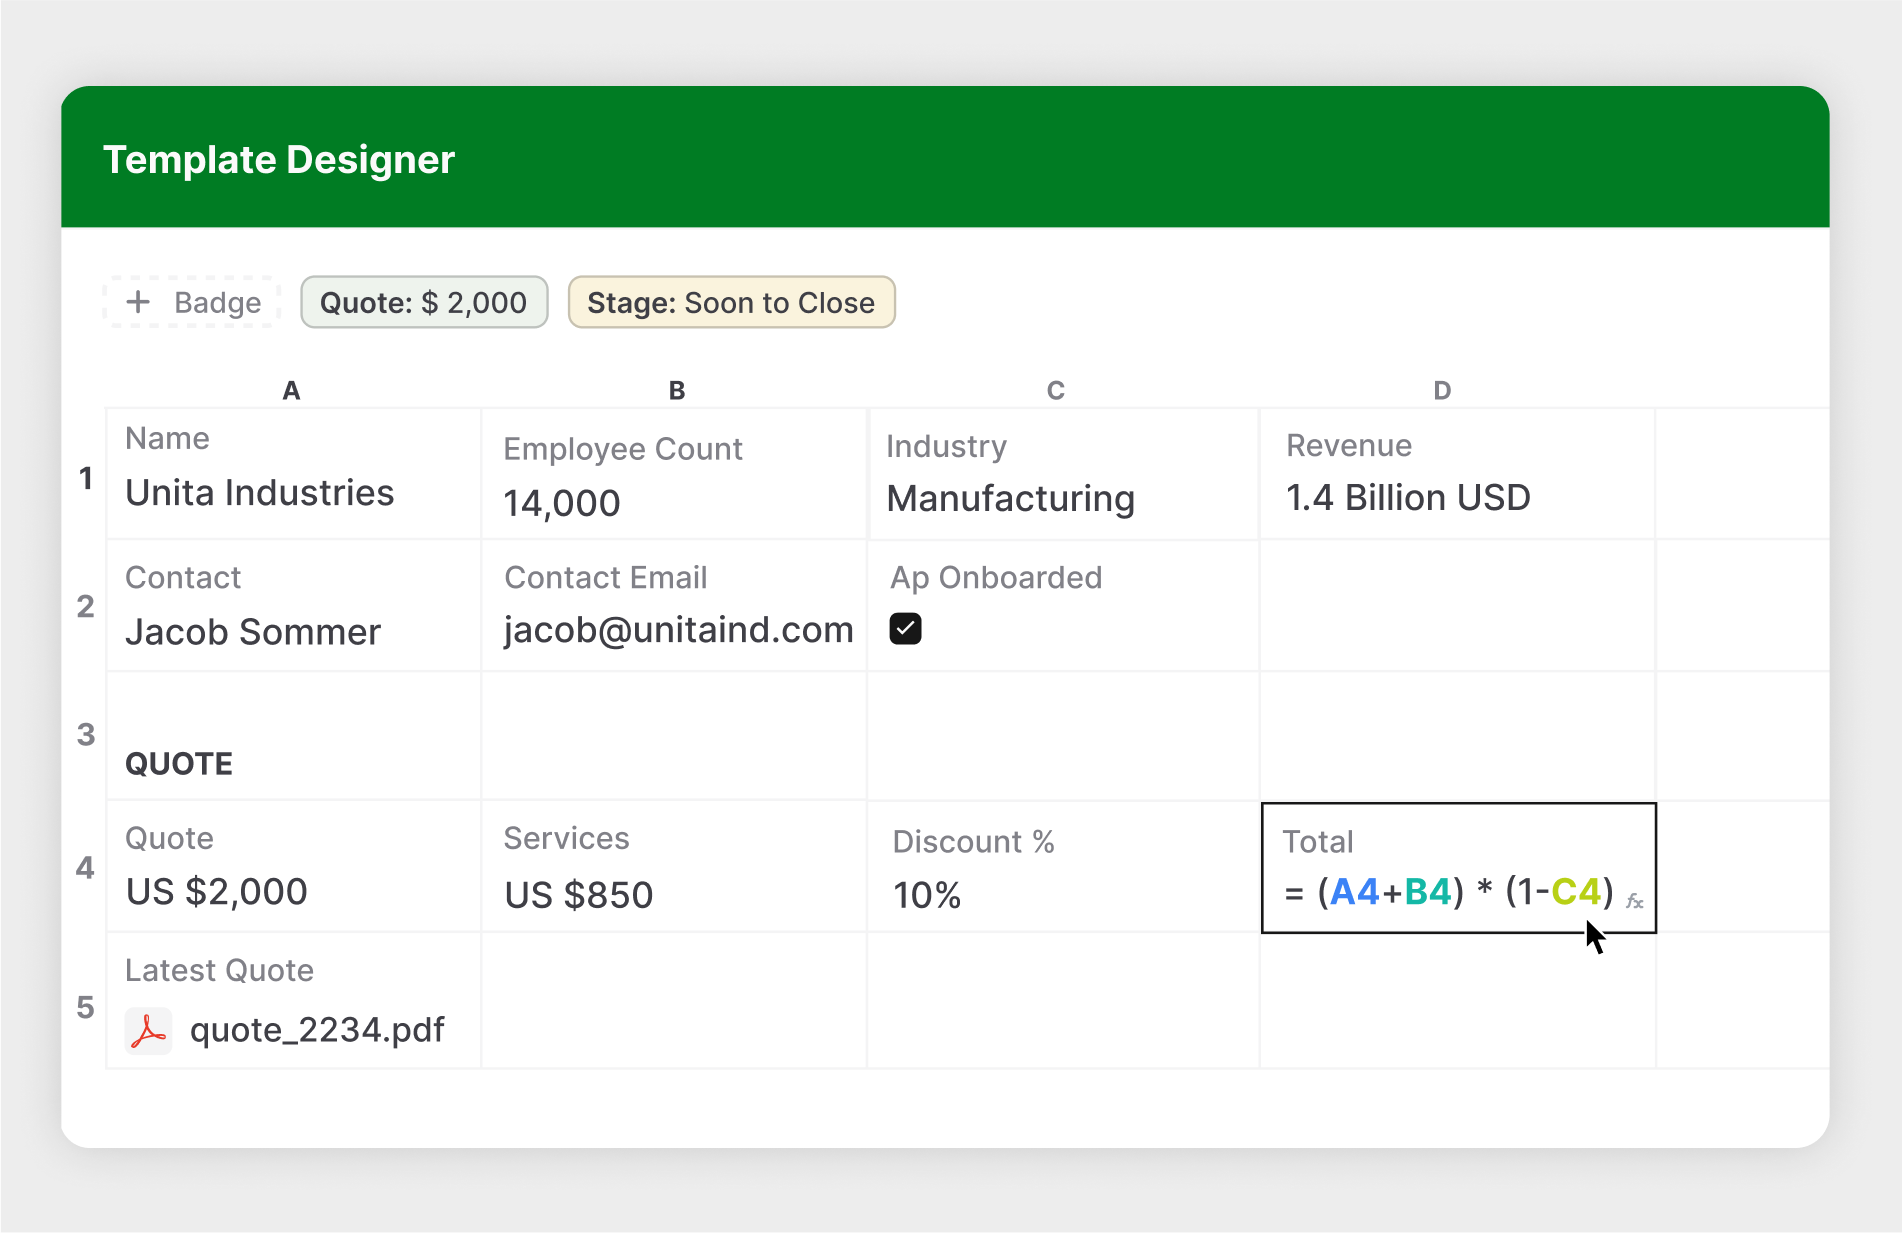Screen dimensions: 1902x1233
Task: Click the Services field label
Action: click(567, 838)
